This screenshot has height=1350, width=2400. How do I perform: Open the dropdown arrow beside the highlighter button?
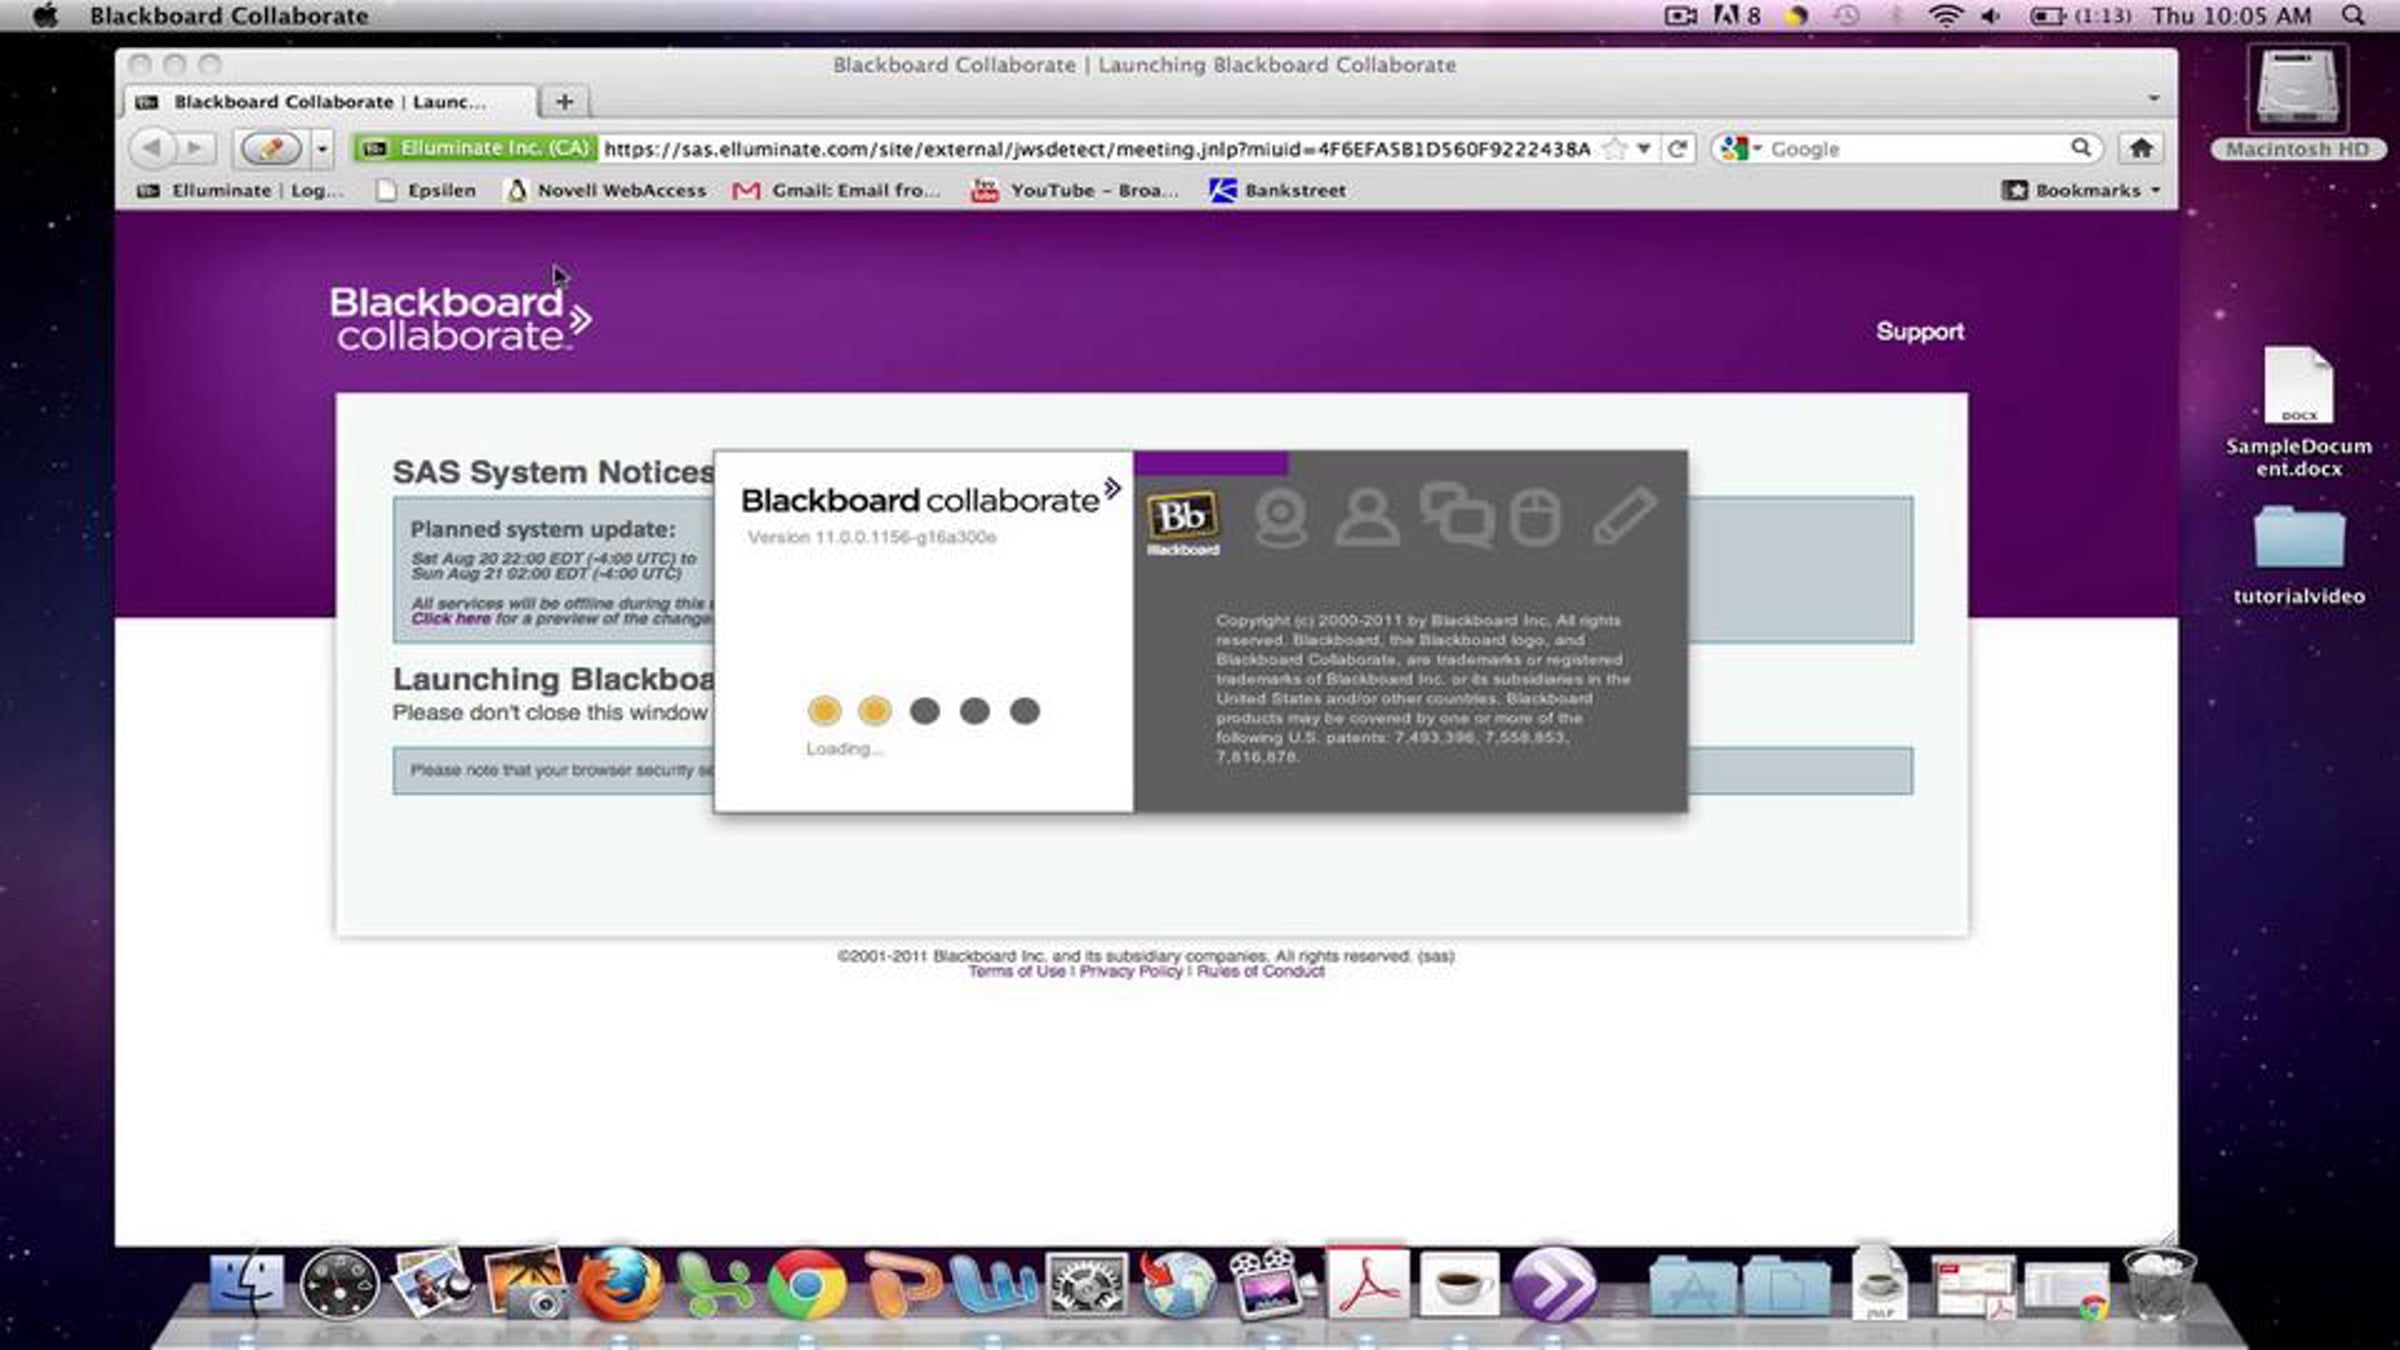(x=322, y=149)
